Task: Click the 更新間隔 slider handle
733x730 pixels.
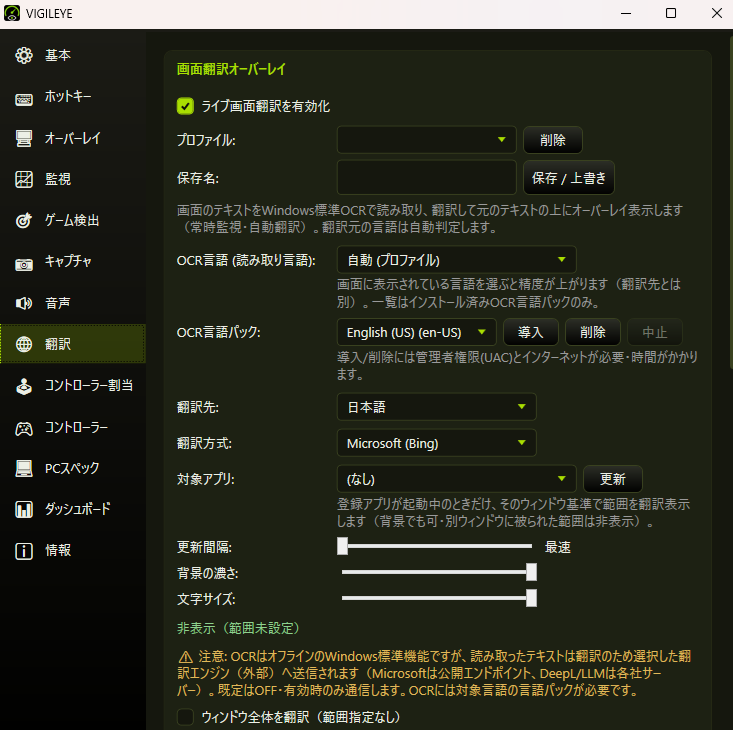Action: coord(342,546)
